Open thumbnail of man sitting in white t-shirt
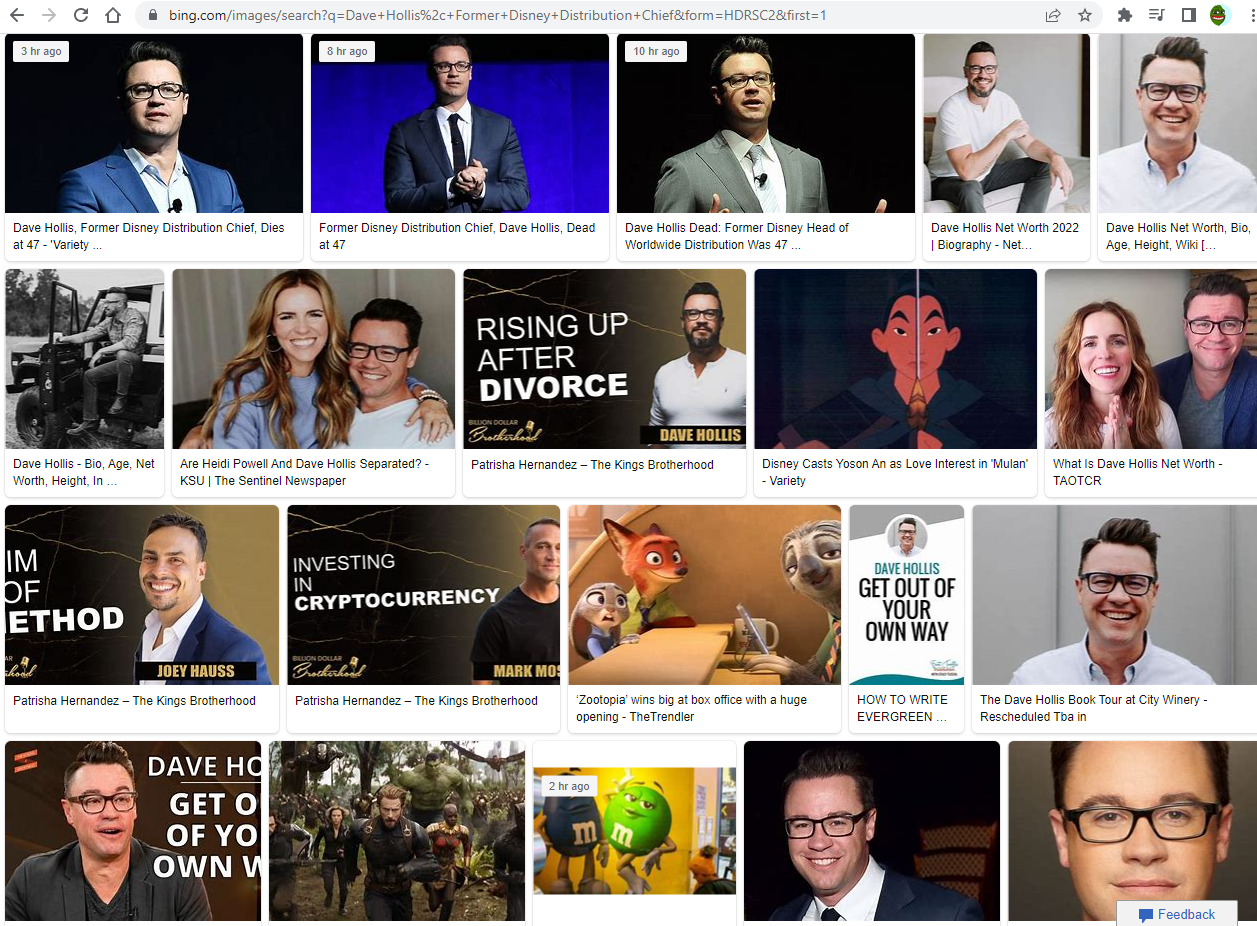 click(x=1006, y=123)
